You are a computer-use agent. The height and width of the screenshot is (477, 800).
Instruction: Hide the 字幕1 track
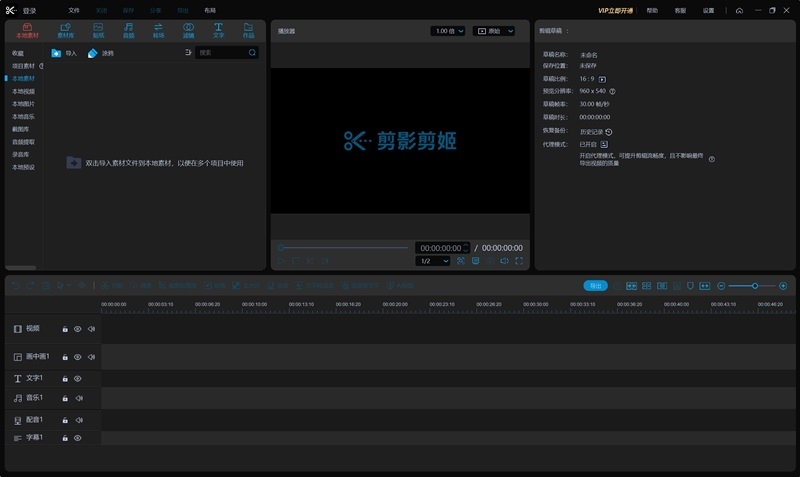tap(78, 438)
